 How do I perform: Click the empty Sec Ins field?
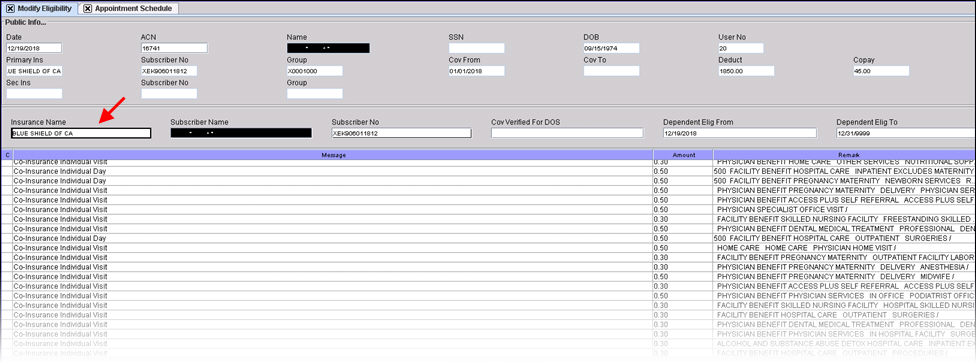point(34,94)
